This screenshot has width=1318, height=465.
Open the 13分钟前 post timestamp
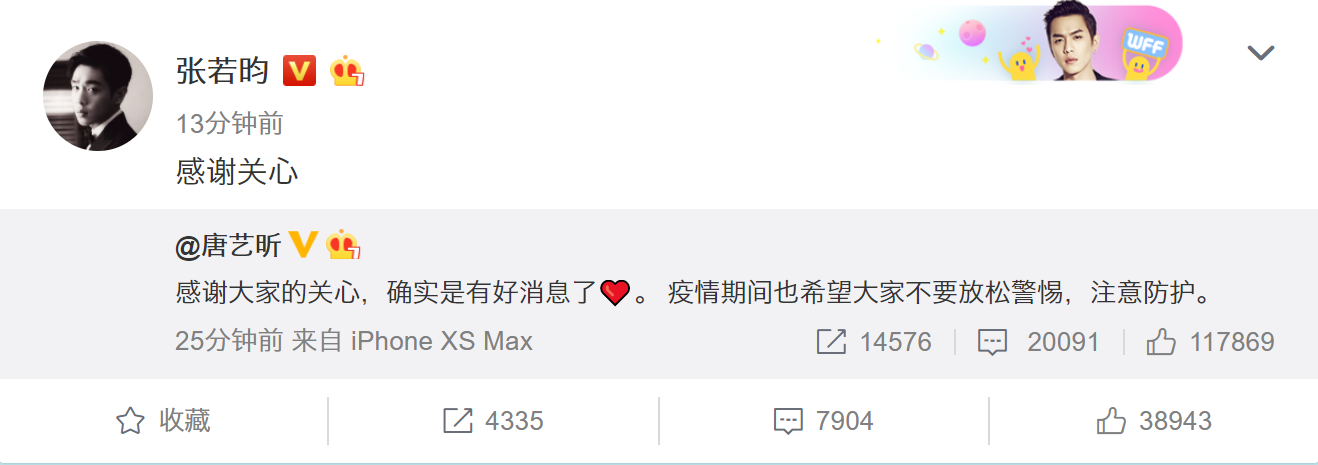point(230,124)
